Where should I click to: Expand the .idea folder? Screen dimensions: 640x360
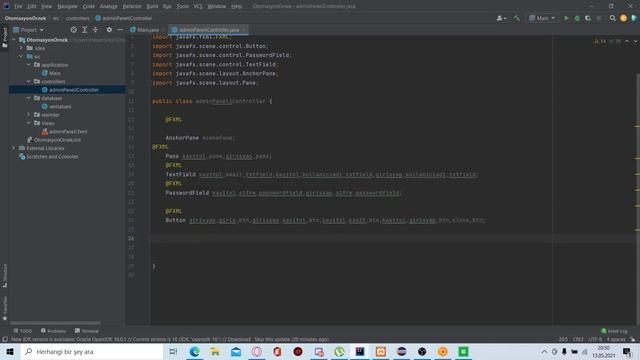[x=21, y=48]
